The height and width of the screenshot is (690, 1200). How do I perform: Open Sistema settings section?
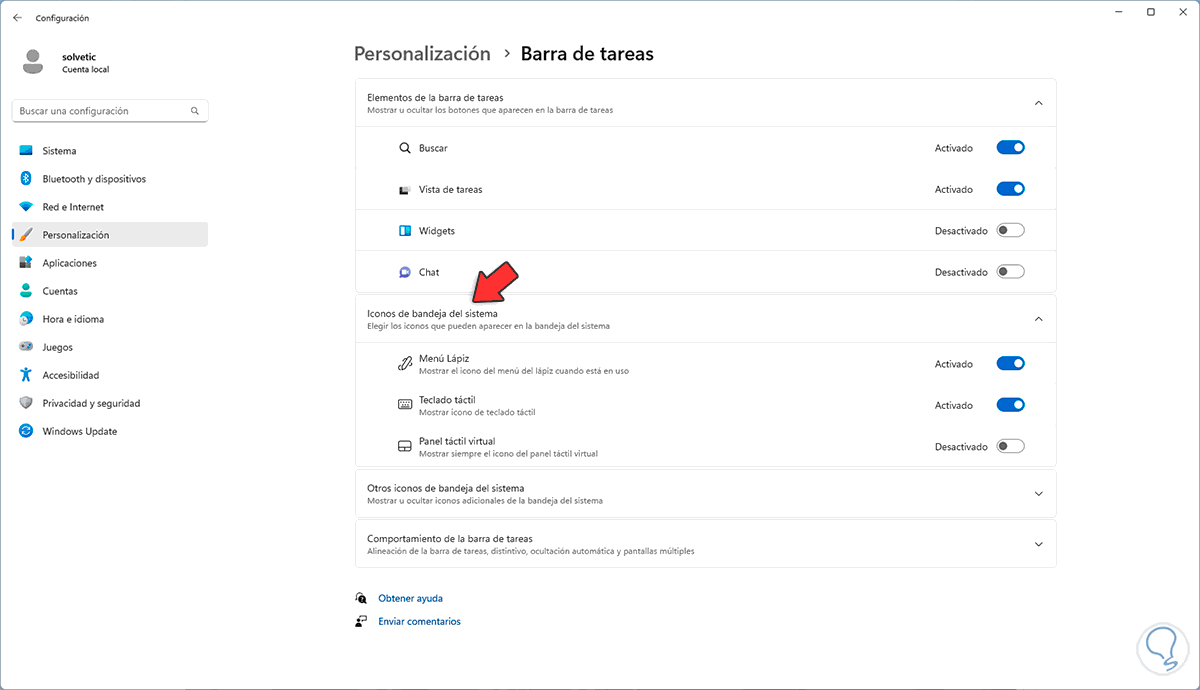tap(59, 151)
